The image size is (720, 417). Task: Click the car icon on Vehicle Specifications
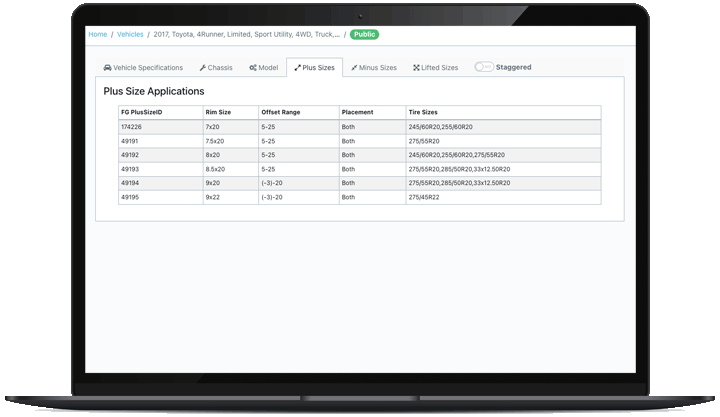(107, 68)
